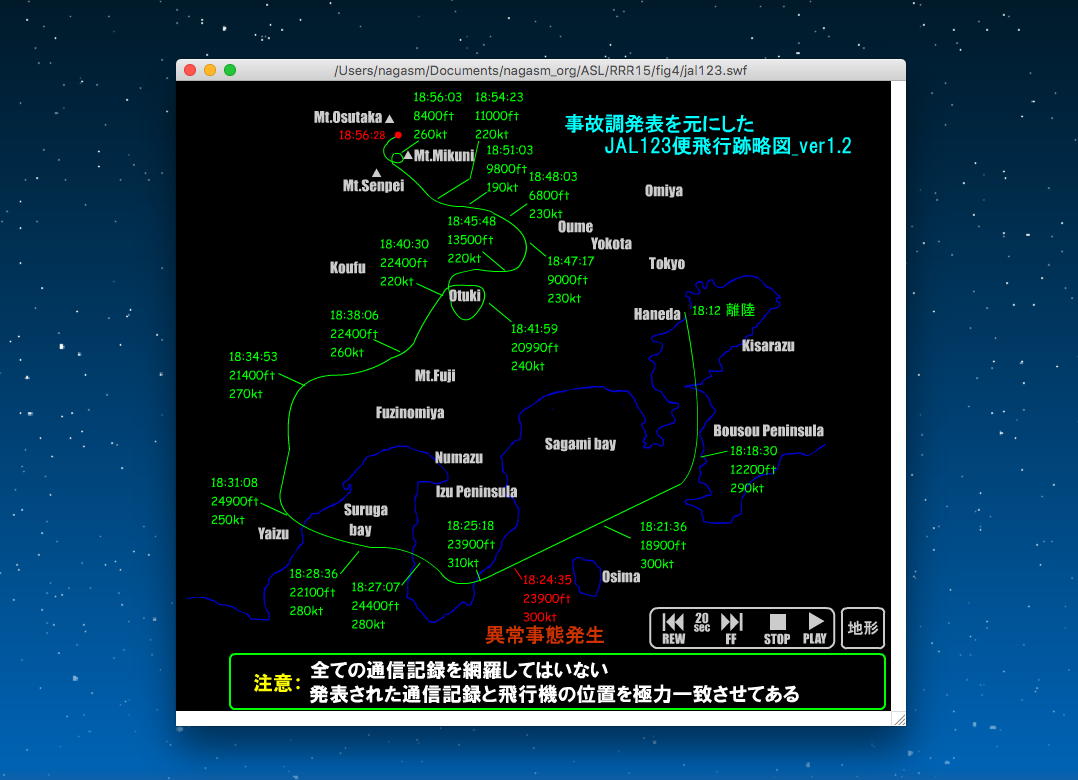The image size is (1078, 780).
Task: Click the 18:41:59 waypoint label
Action: (534, 329)
